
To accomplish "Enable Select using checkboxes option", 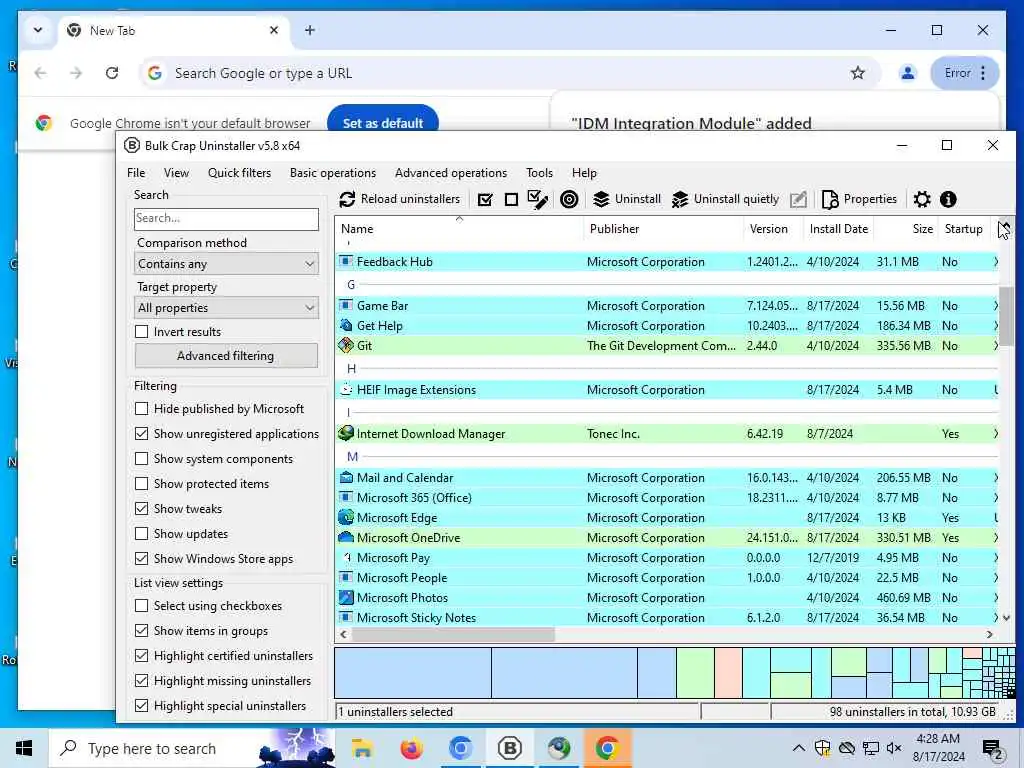I will click(x=141, y=606).
